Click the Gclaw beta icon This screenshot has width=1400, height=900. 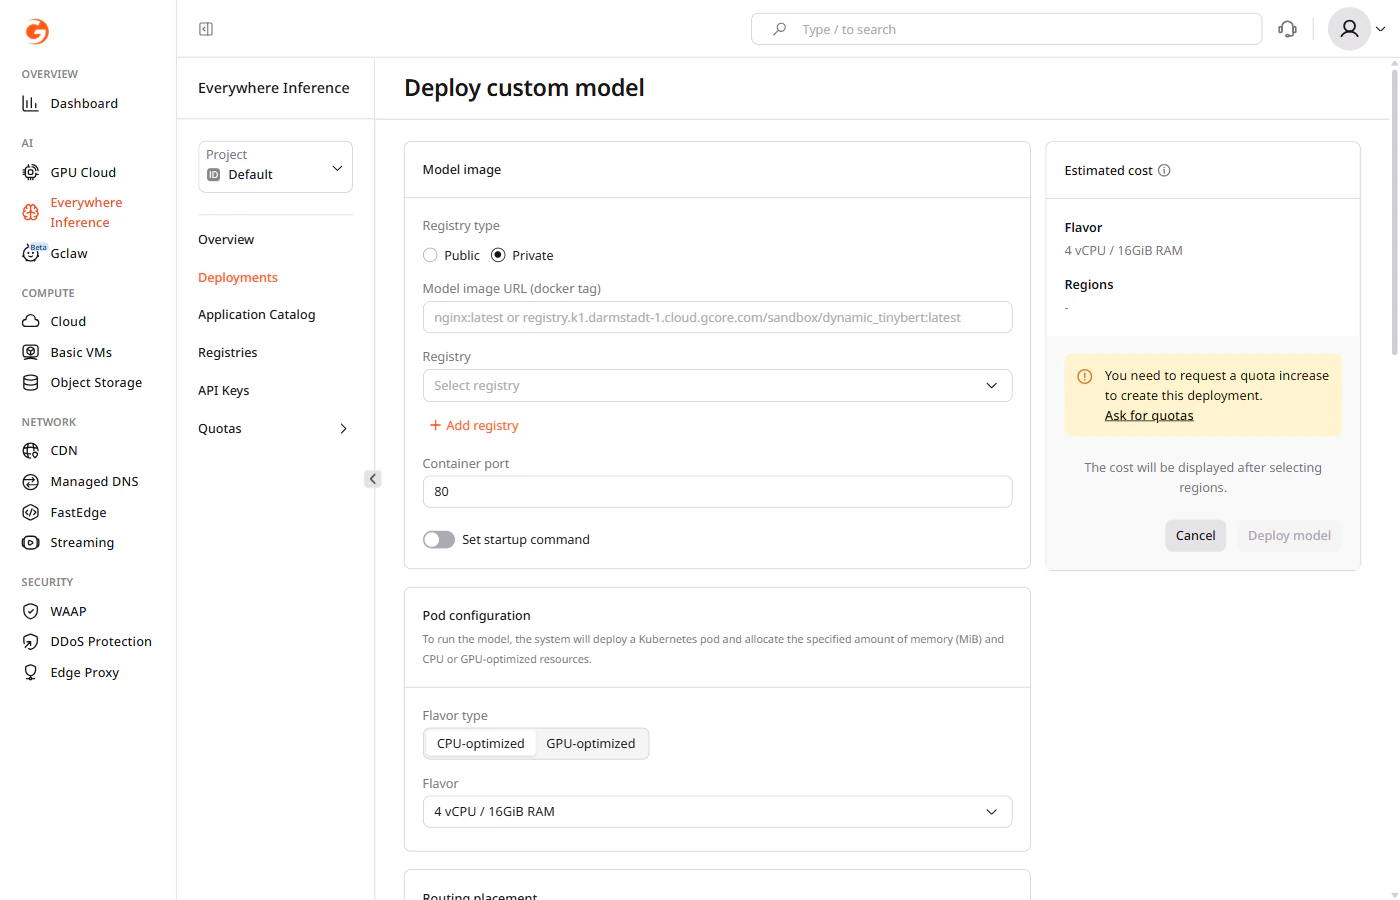point(33,252)
